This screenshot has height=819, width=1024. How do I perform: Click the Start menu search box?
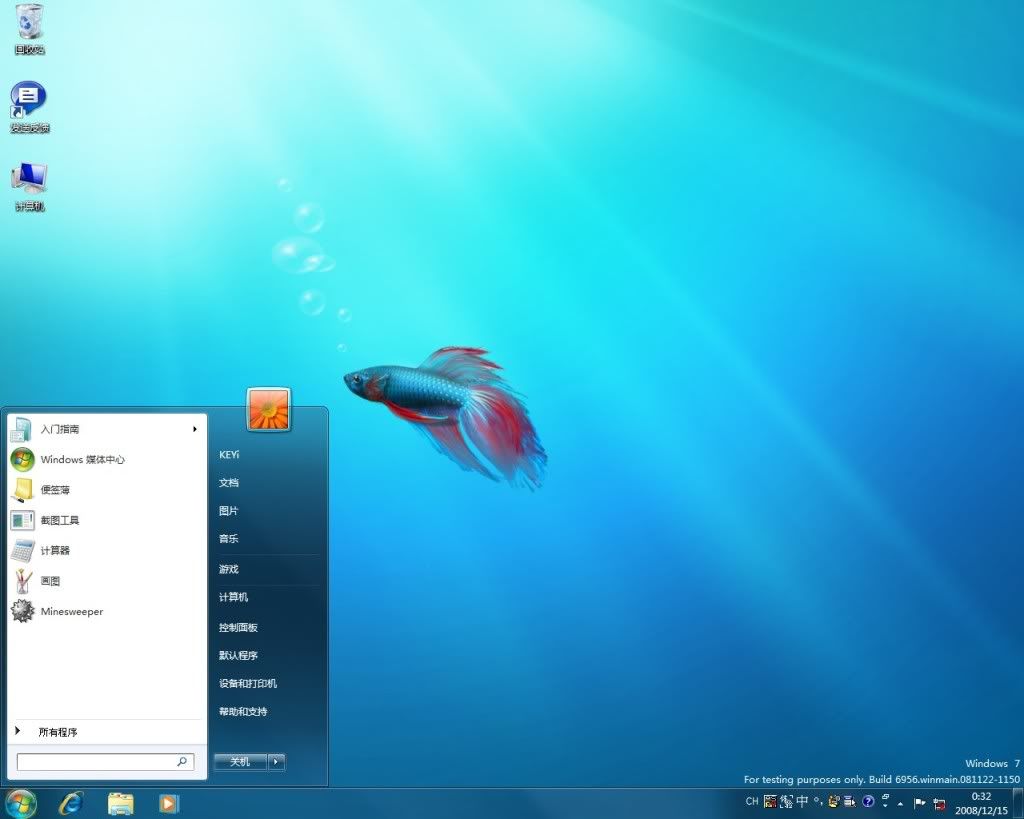104,762
